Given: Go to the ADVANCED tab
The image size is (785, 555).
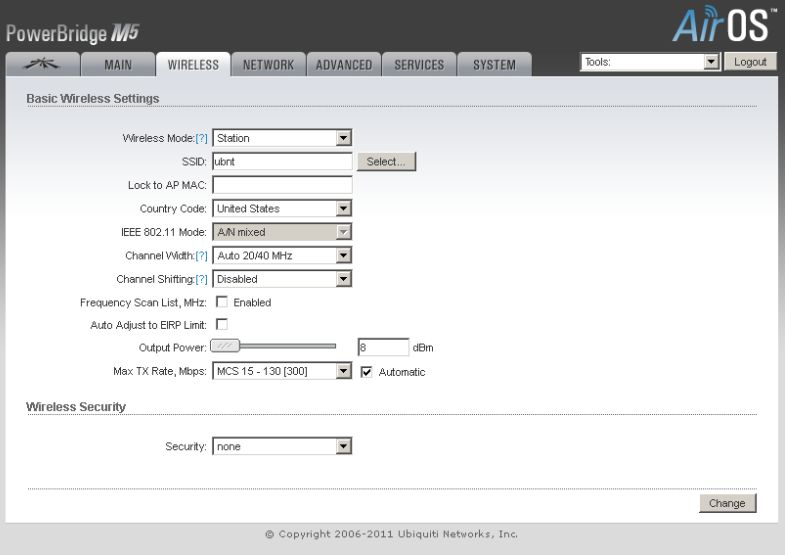Looking at the screenshot, I should coord(344,65).
